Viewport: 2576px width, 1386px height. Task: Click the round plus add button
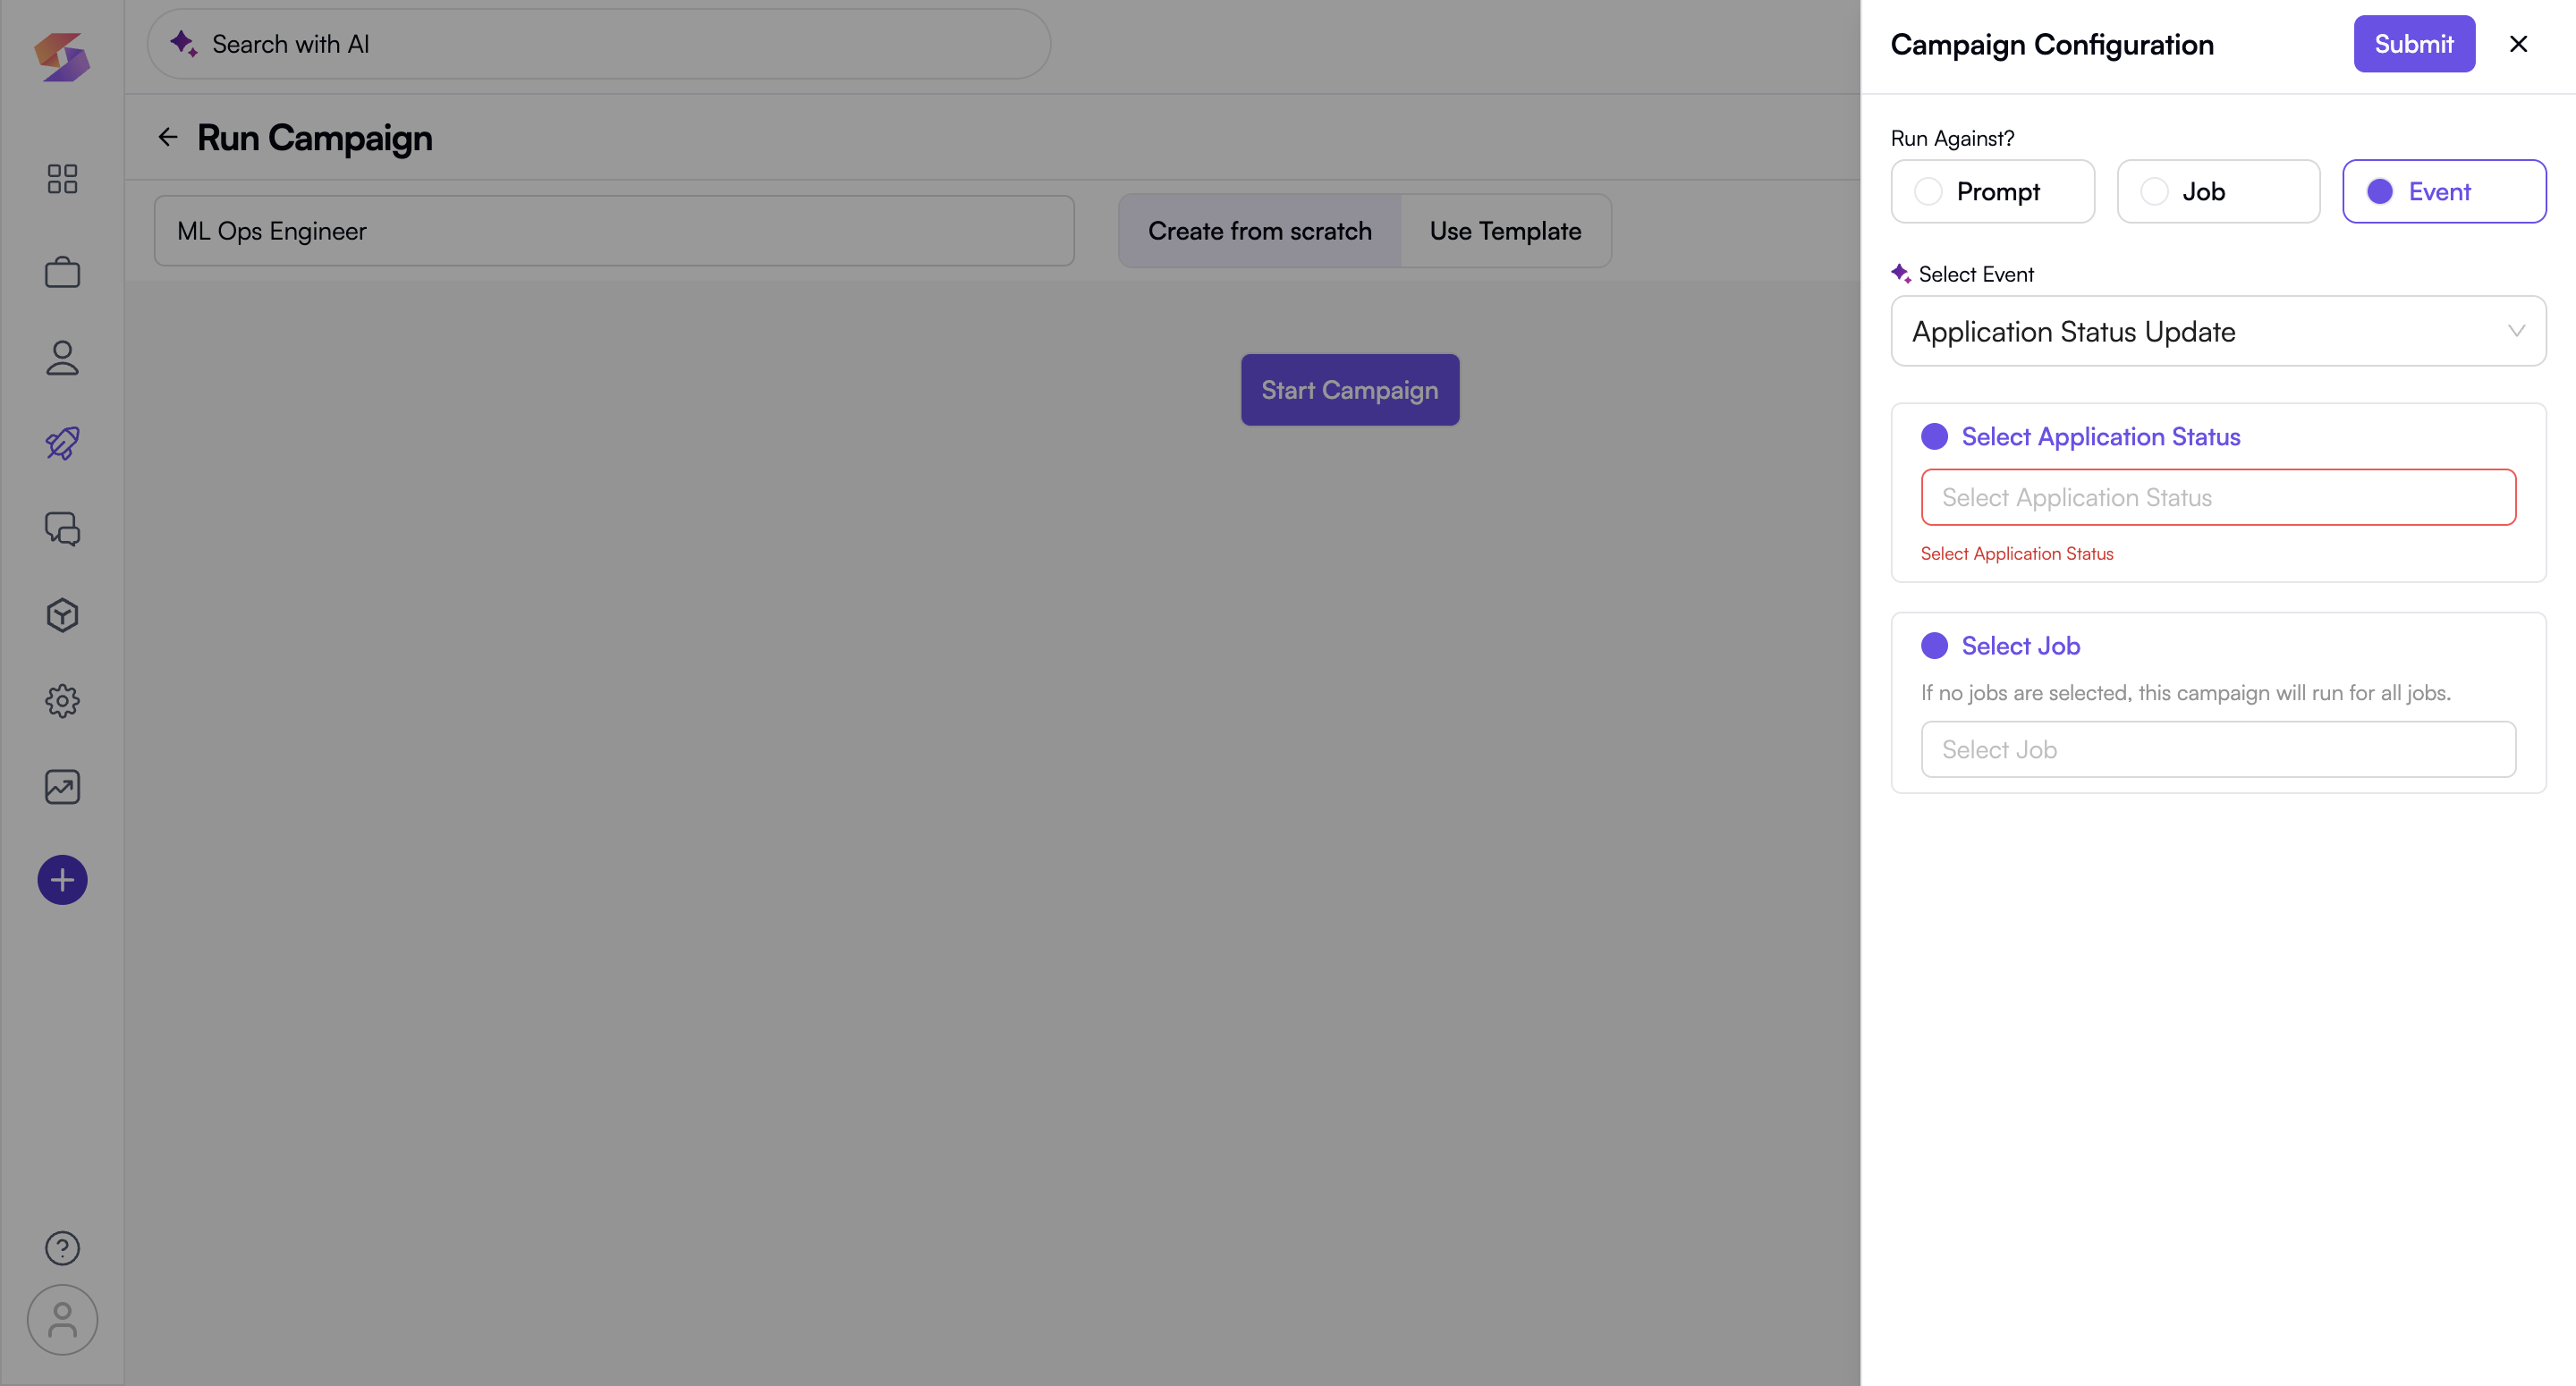point(62,880)
